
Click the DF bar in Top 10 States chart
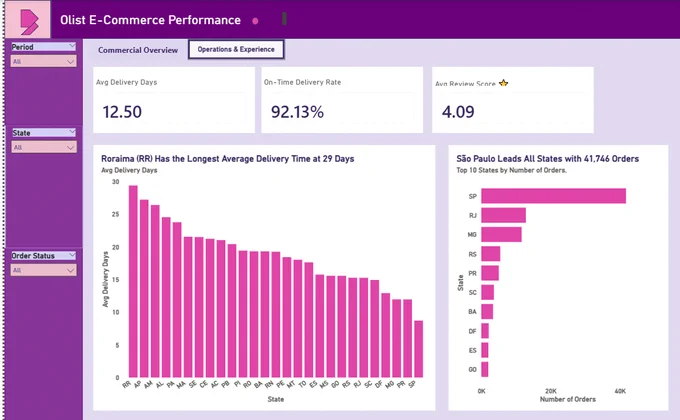coord(485,331)
